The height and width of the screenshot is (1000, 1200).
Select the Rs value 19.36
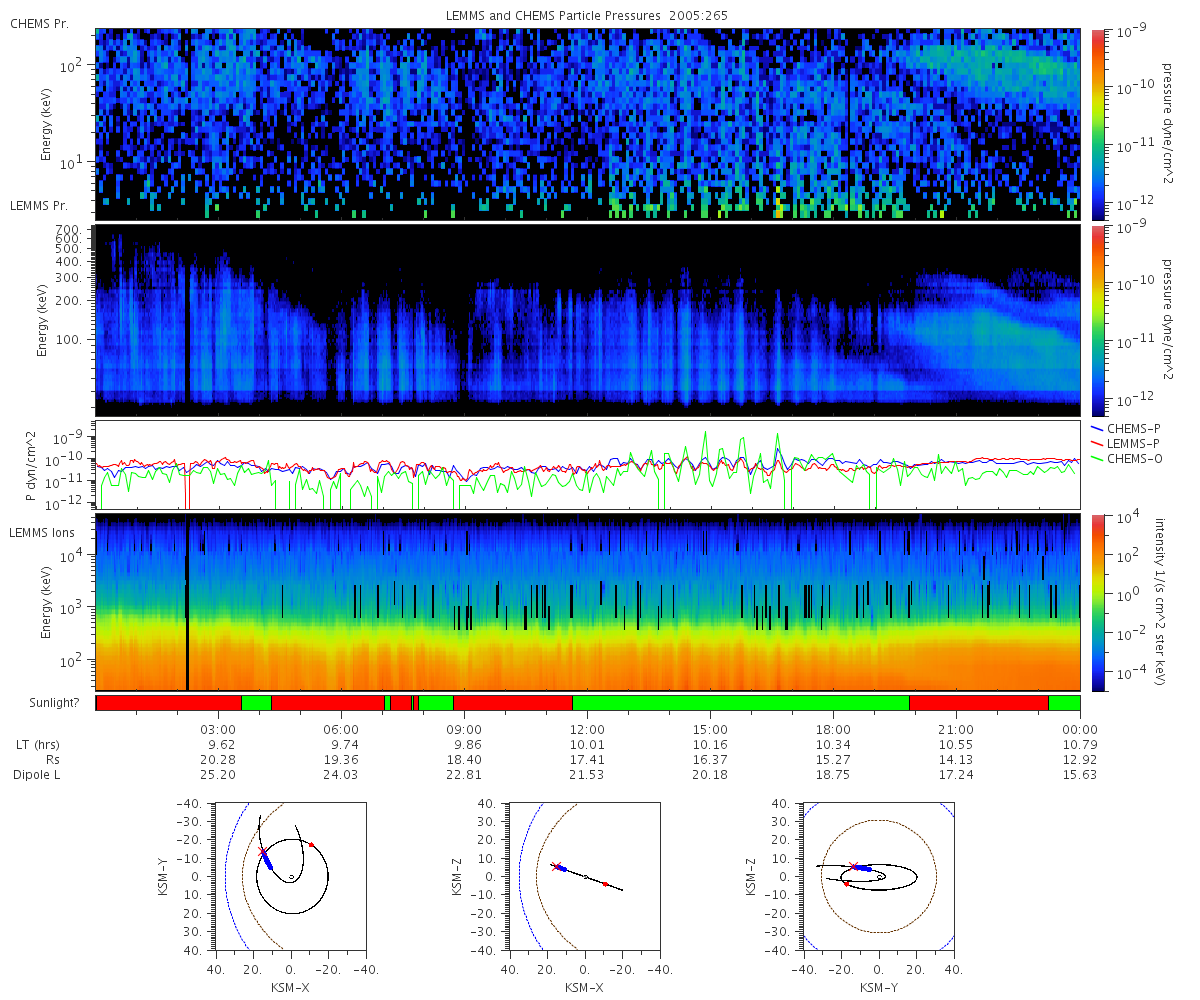tap(341, 760)
